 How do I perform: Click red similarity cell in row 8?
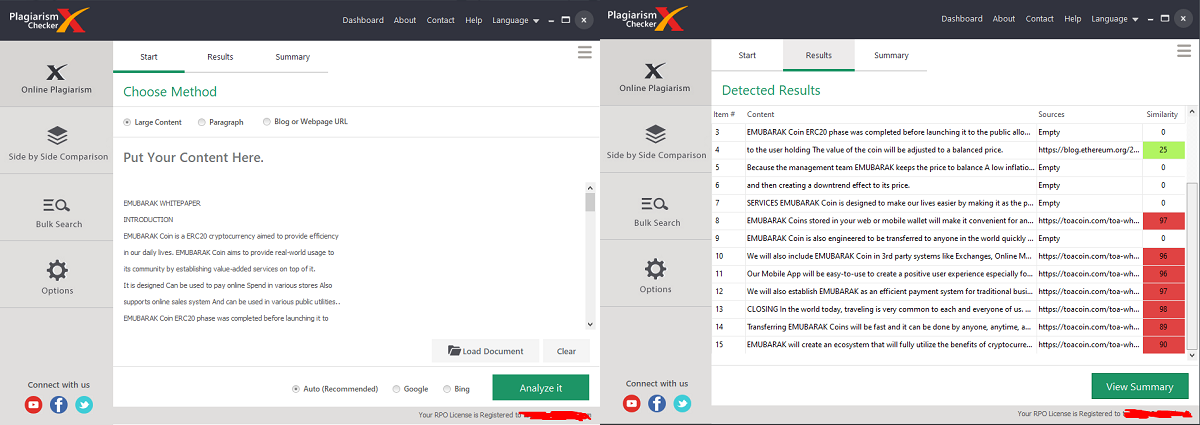(1163, 220)
